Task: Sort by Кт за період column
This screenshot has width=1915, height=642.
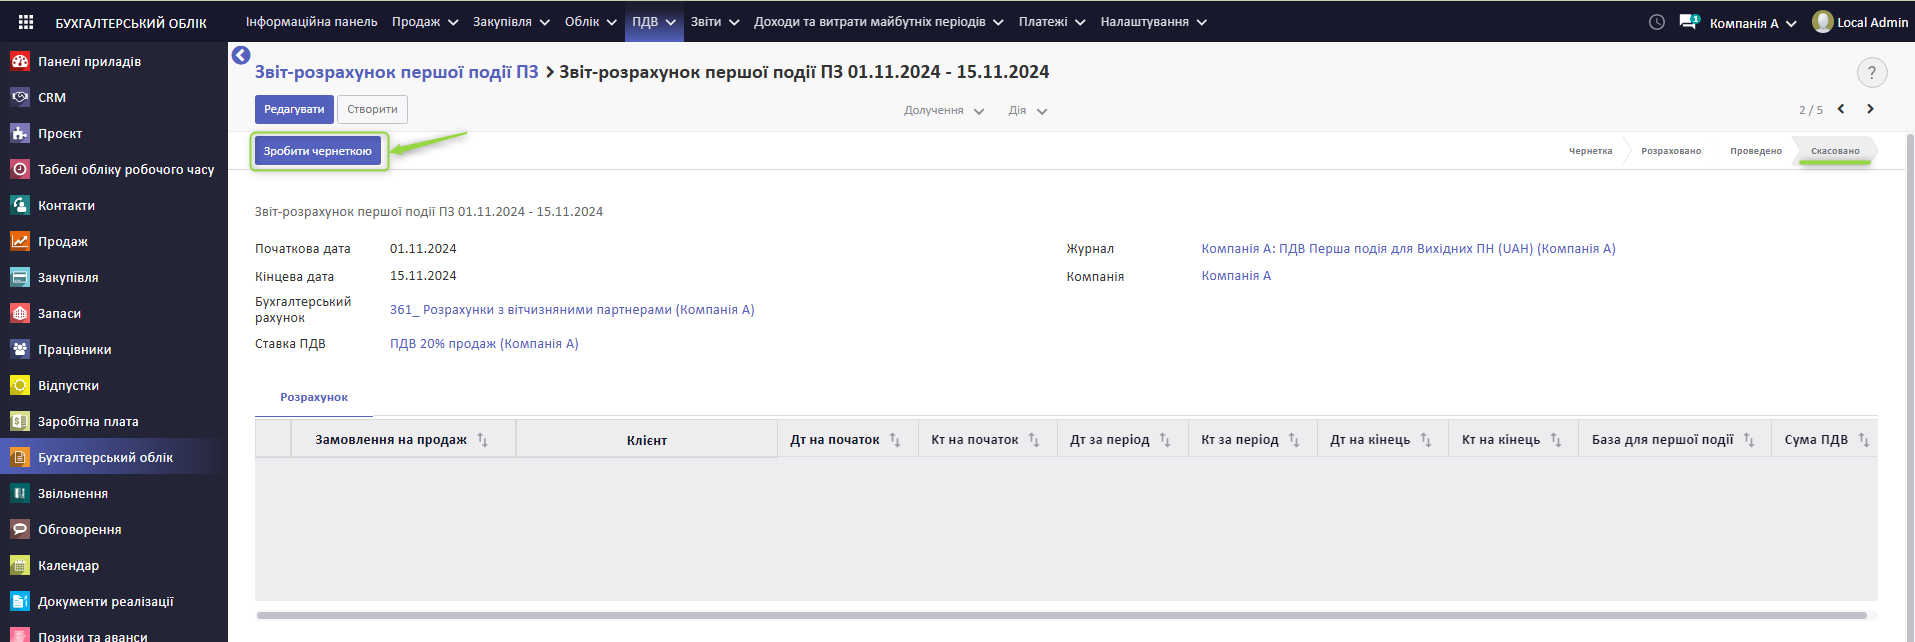Action: [x=1252, y=439]
